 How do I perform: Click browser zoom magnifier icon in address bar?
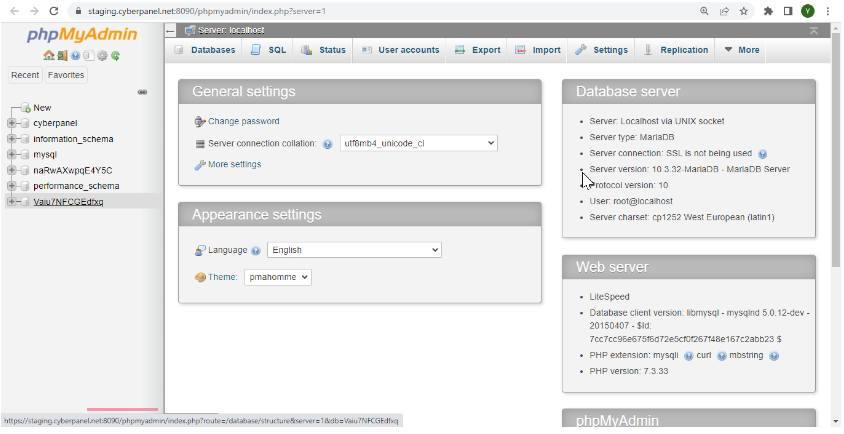(704, 11)
